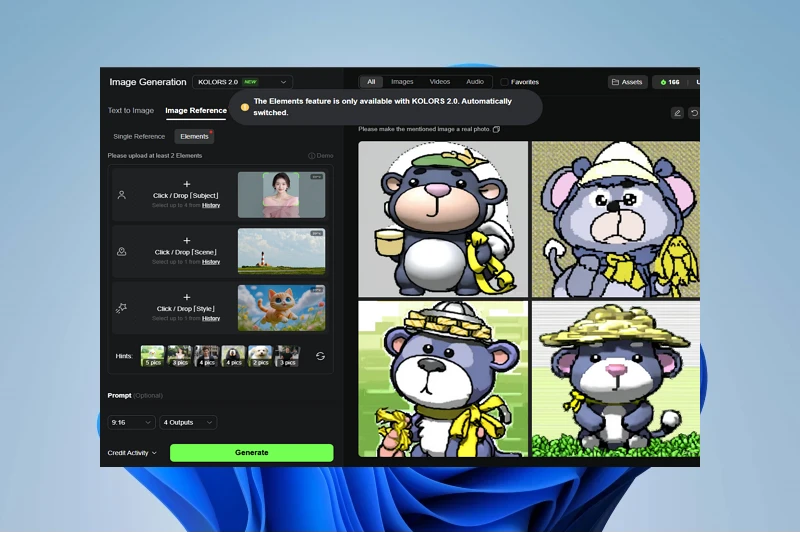Click the green Generate button
The width and height of the screenshot is (800, 533).
252,453
